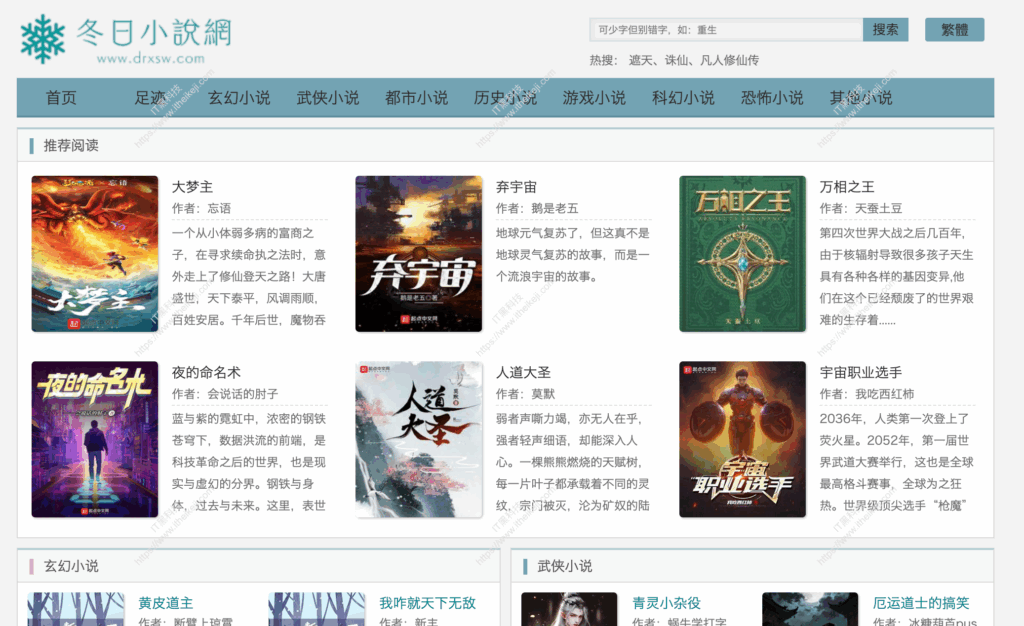Screen dimensions: 1024x626
Task: Select the 人道大圣 book cover
Action: [x=418, y=439]
